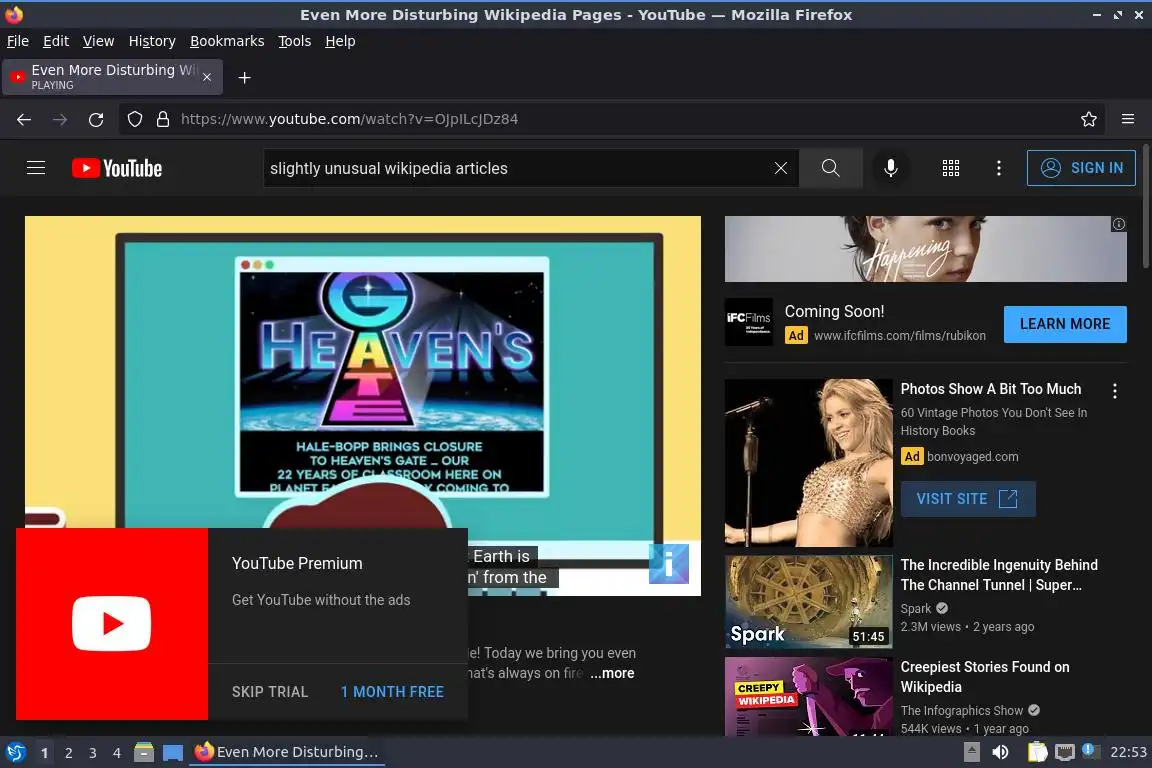Image resolution: width=1152 pixels, height=768 pixels.
Task: Open the Firefox application menu
Action: (x=1128, y=119)
